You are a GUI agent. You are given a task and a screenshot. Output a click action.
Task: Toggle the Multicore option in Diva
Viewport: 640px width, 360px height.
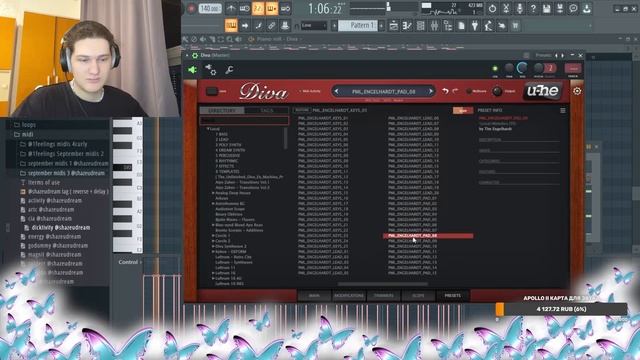click(469, 91)
